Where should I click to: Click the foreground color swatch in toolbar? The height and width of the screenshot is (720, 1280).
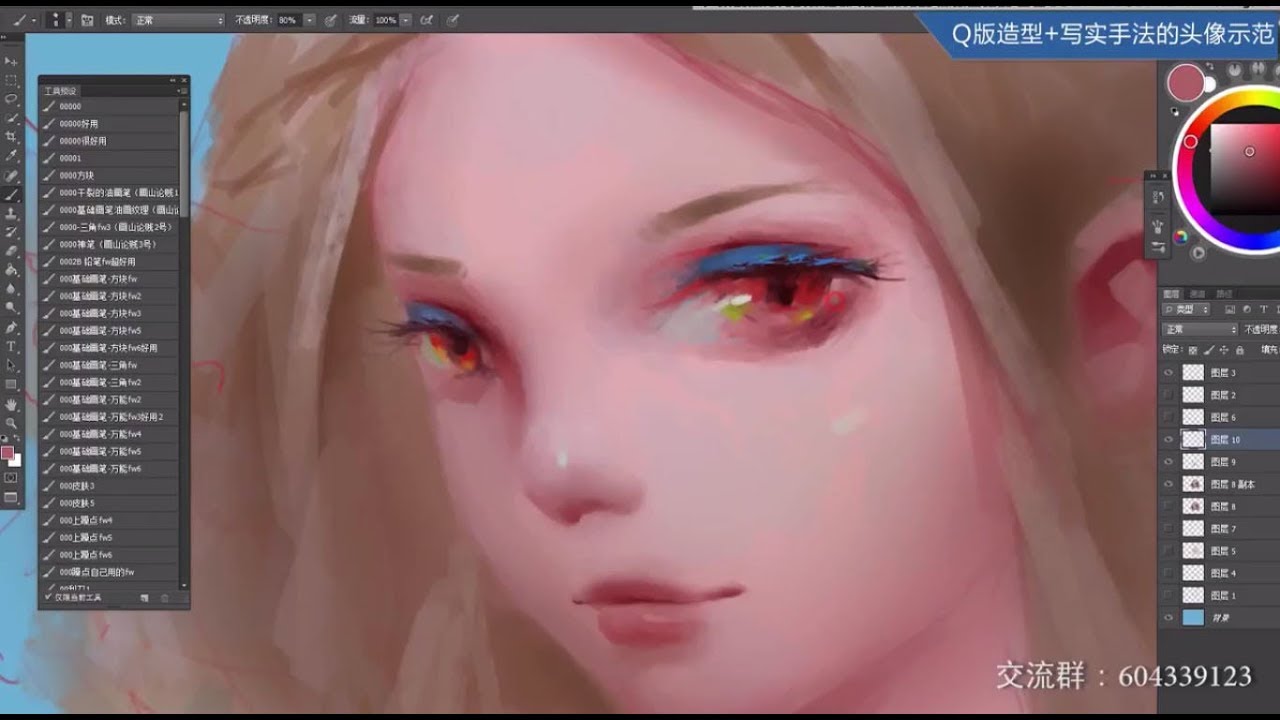(7, 454)
